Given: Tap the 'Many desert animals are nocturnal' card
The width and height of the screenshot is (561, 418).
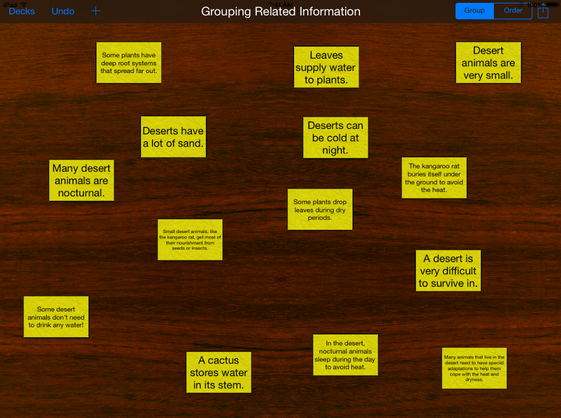Looking at the screenshot, I should coord(82,180).
